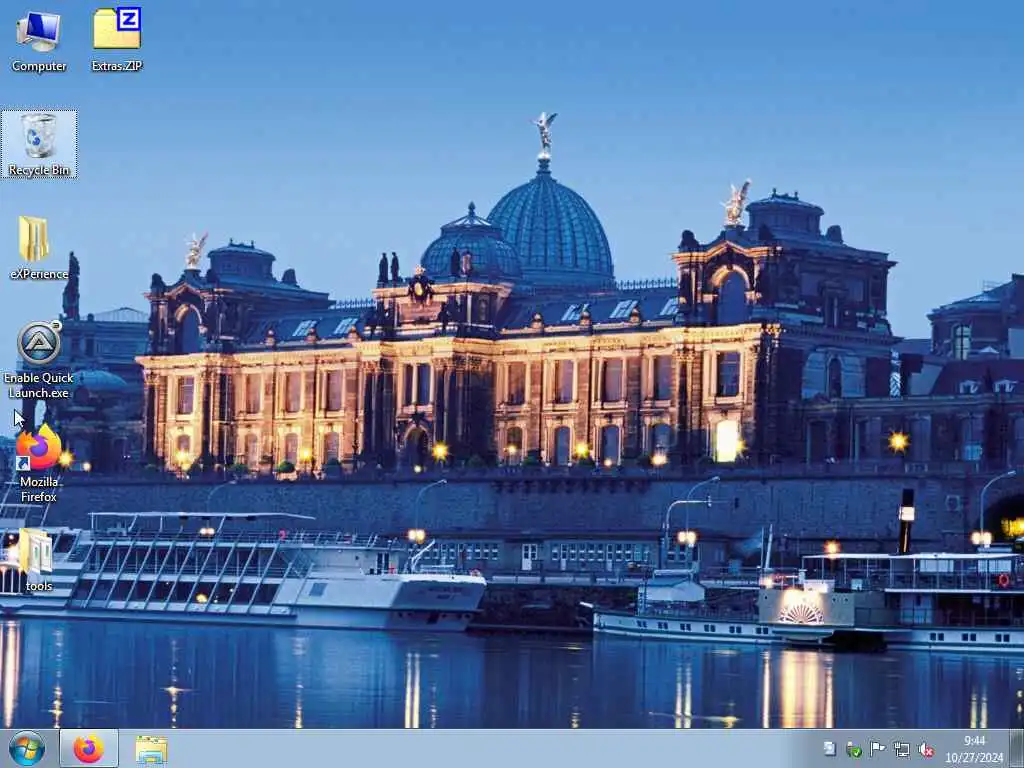Select the Computer desktop icon

click(x=39, y=40)
